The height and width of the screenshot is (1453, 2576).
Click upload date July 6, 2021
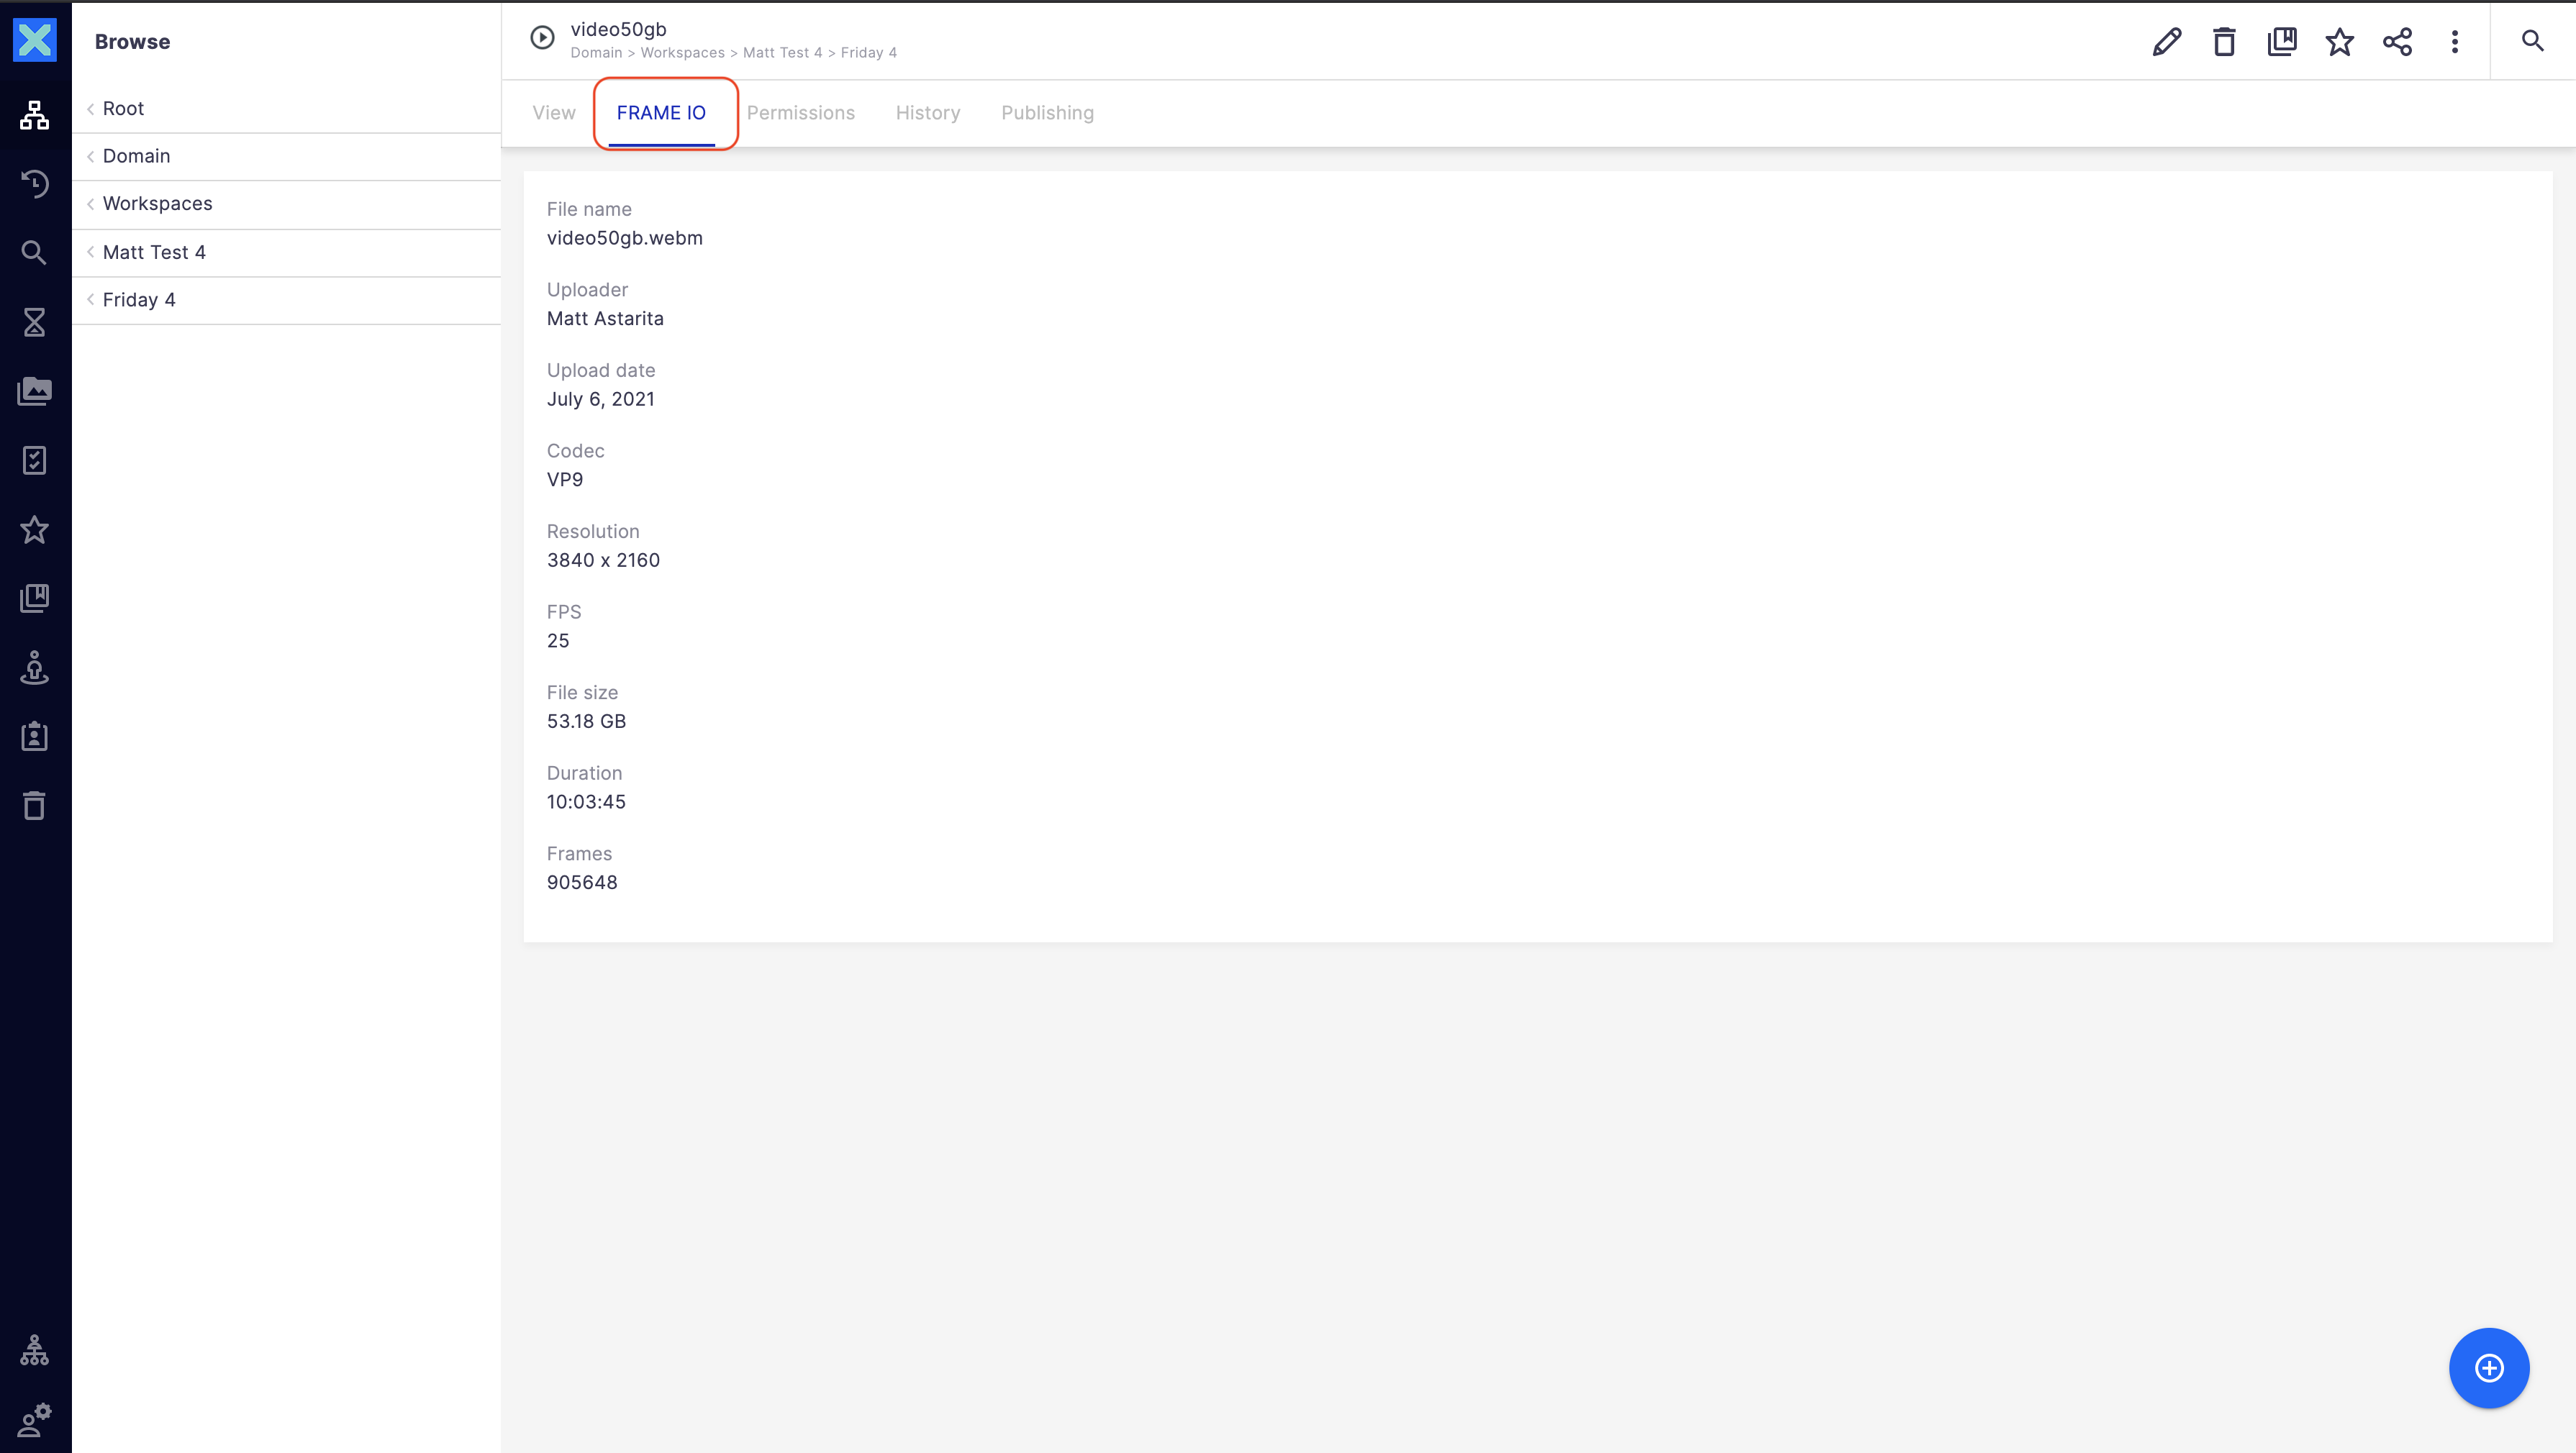(x=601, y=399)
